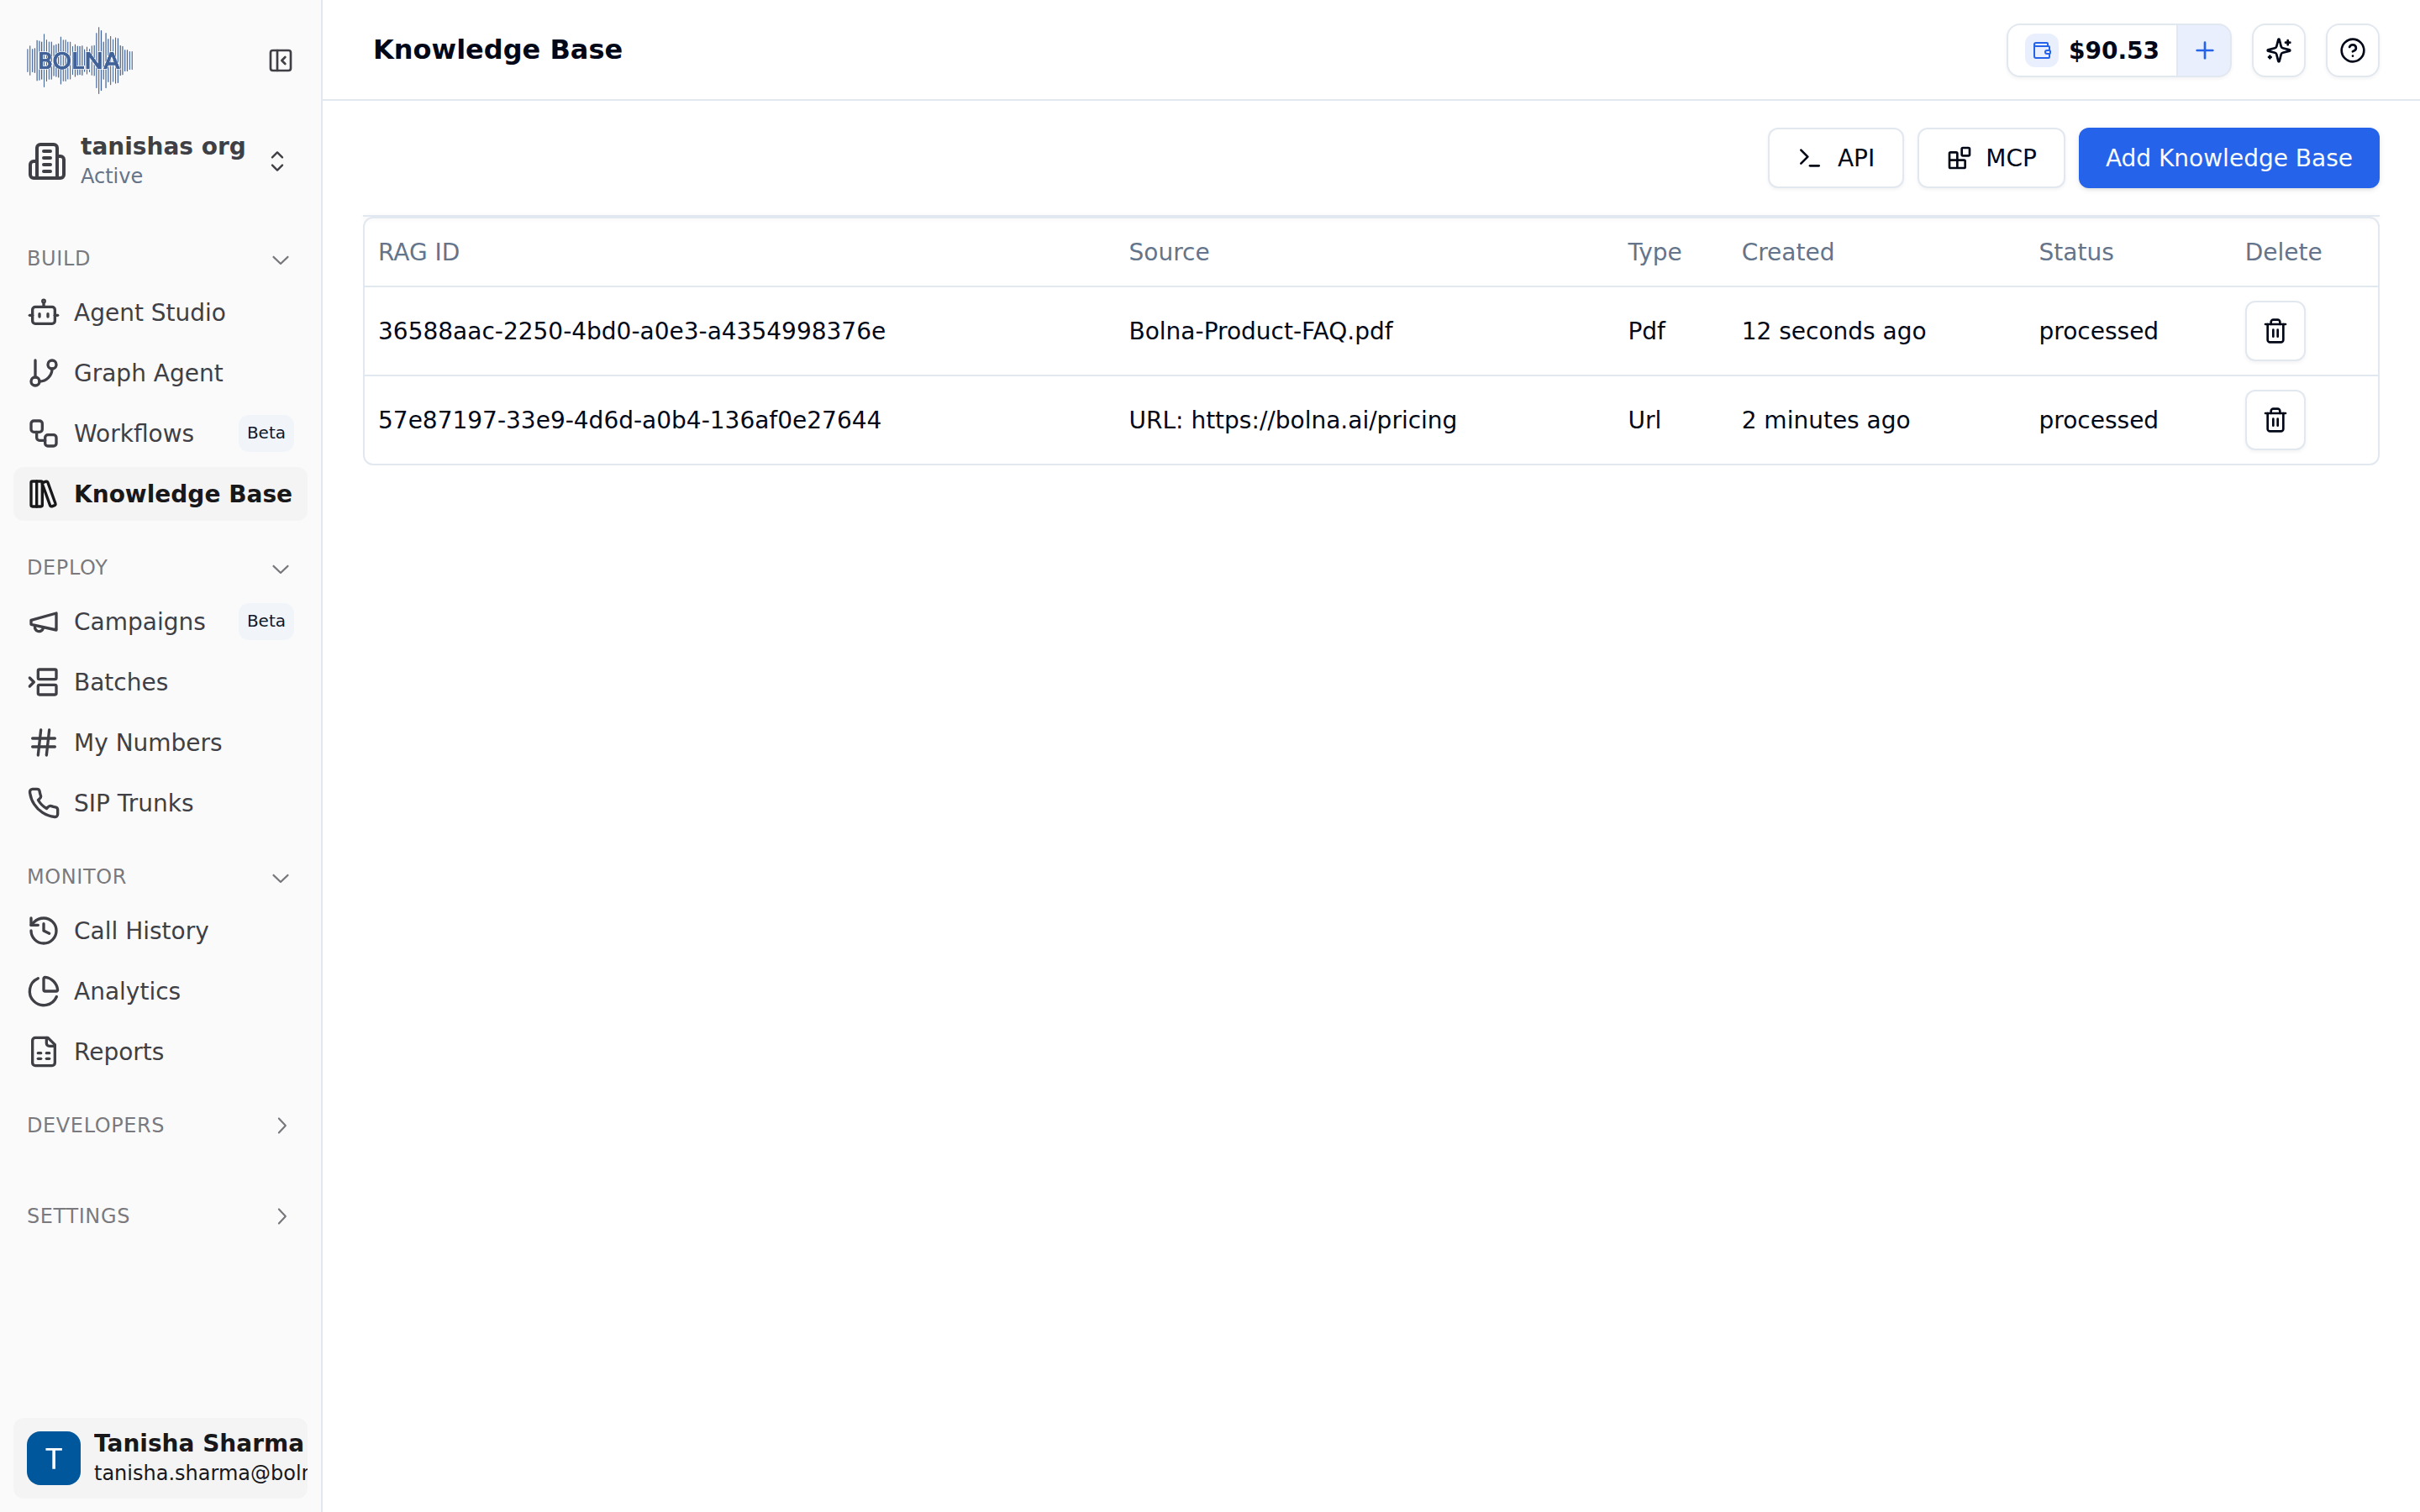Viewport: 2420px width, 1512px height.
Task: Open Agent Studio
Action: coord(160,313)
